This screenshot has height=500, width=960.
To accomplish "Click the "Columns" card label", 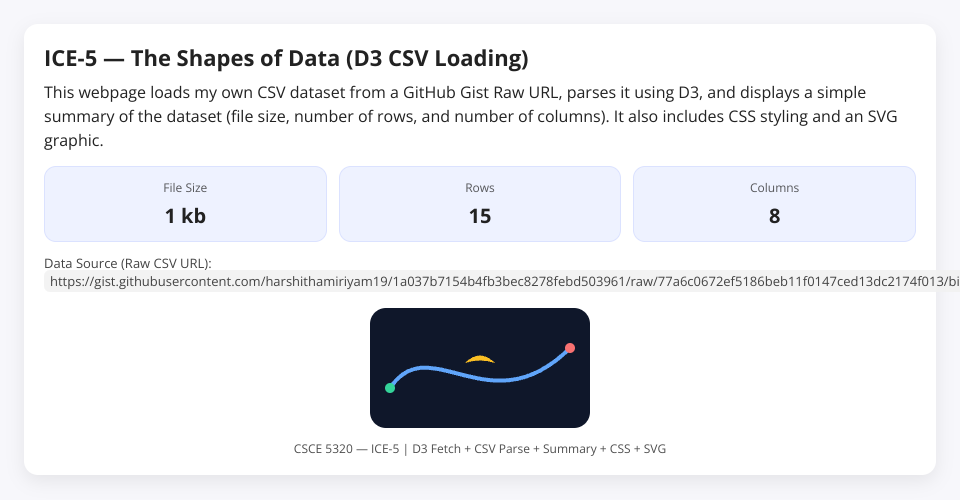I will pos(774,187).
